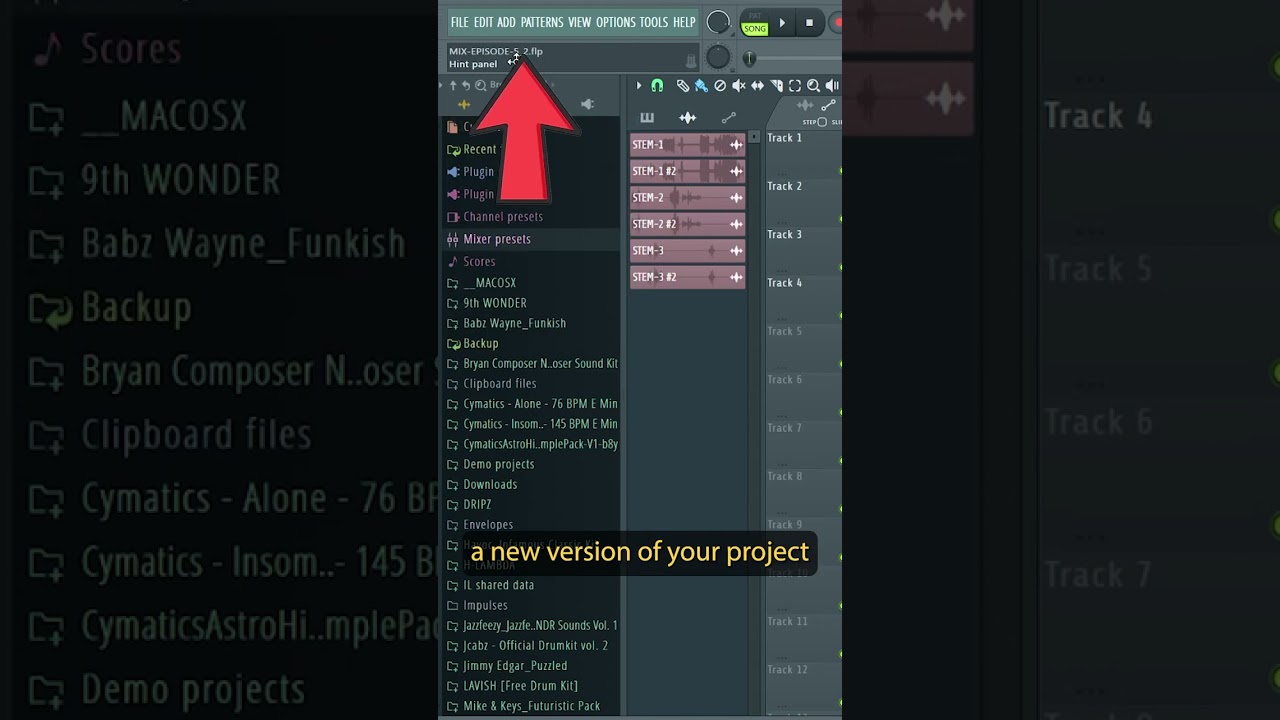The height and width of the screenshot is (720, 1280).
Task: Select the Slice tool
Action: (776, 86)
